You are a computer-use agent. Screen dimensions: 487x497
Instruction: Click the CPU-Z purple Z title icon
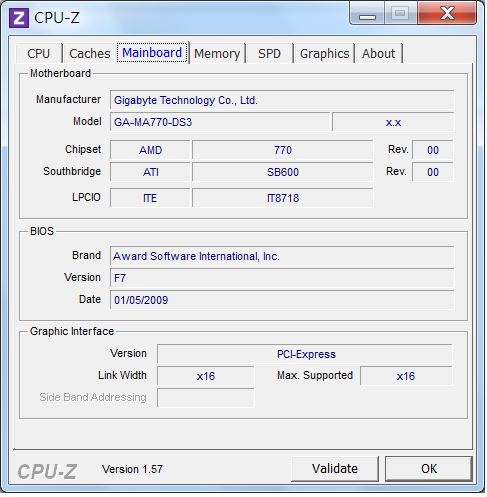coord(19,18)
